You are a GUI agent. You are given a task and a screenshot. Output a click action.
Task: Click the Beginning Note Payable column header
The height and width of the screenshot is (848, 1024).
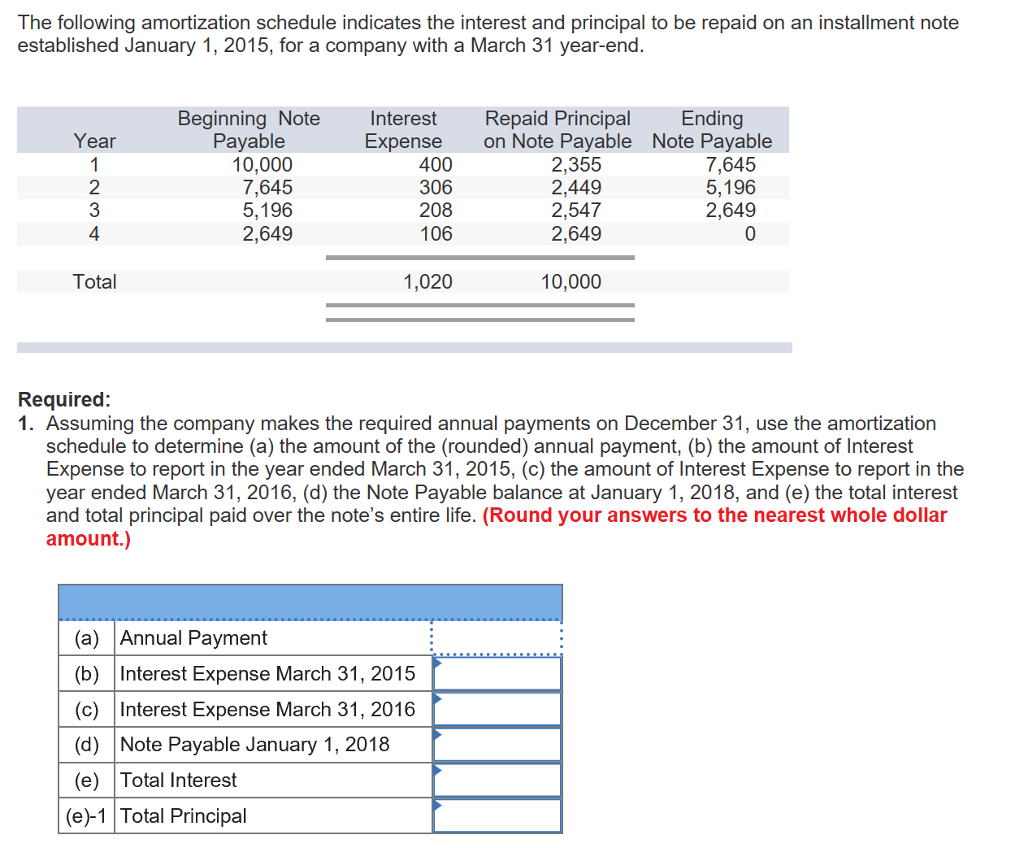[248, 129]
